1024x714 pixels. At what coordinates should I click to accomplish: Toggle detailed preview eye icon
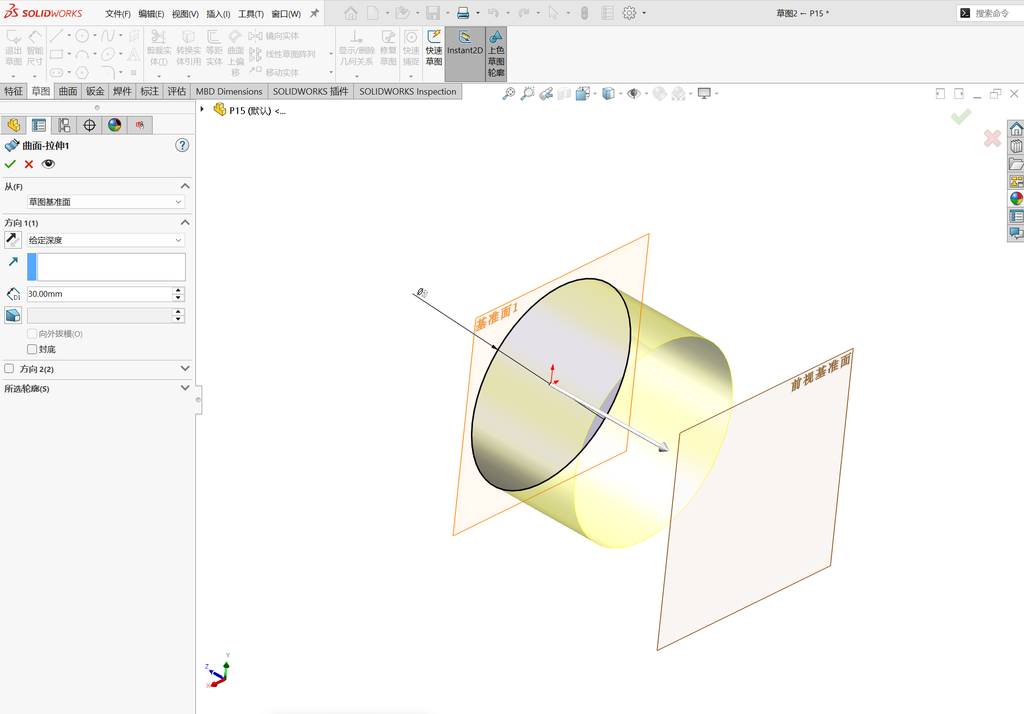[48, 164]
